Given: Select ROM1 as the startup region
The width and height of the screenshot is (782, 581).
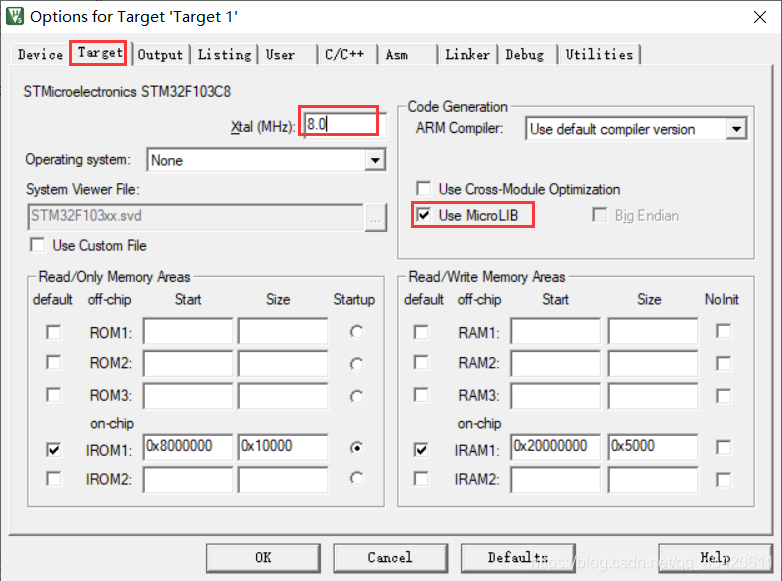Looking at the screenshot, I should (356, 332).
